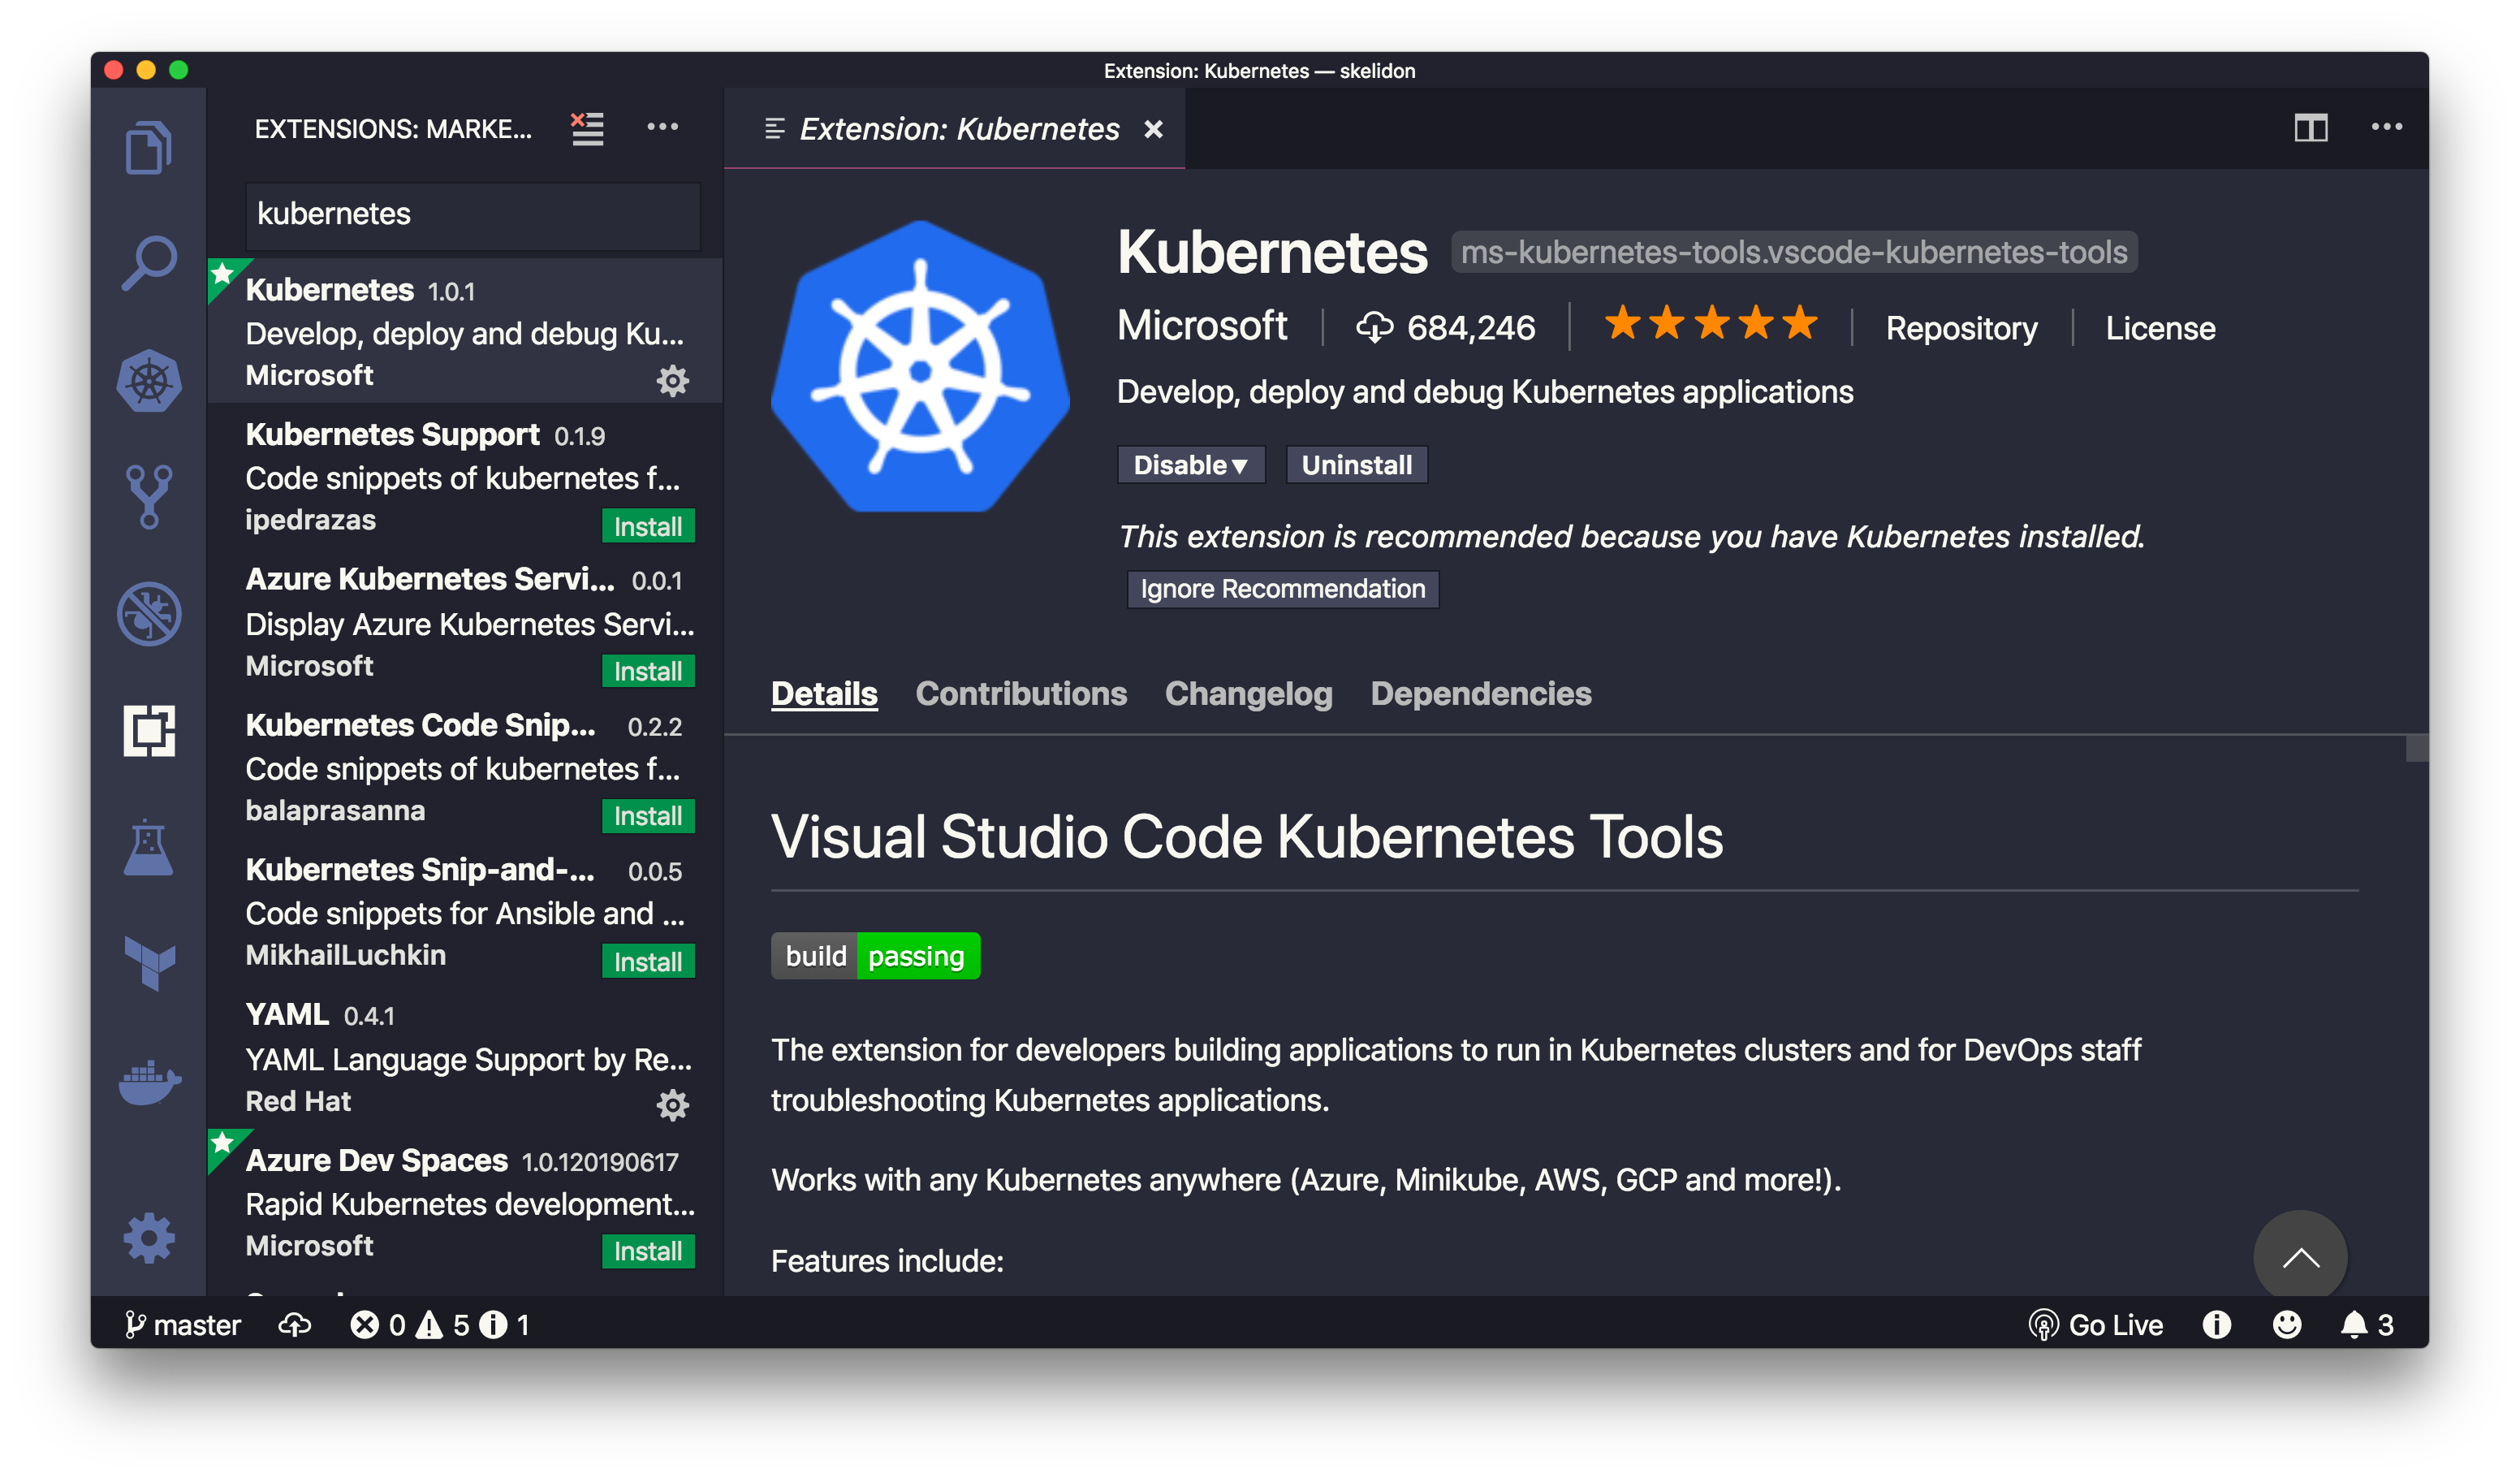Open the Source Control view
Screen dimensions: 2520x1478
[150, 495]
